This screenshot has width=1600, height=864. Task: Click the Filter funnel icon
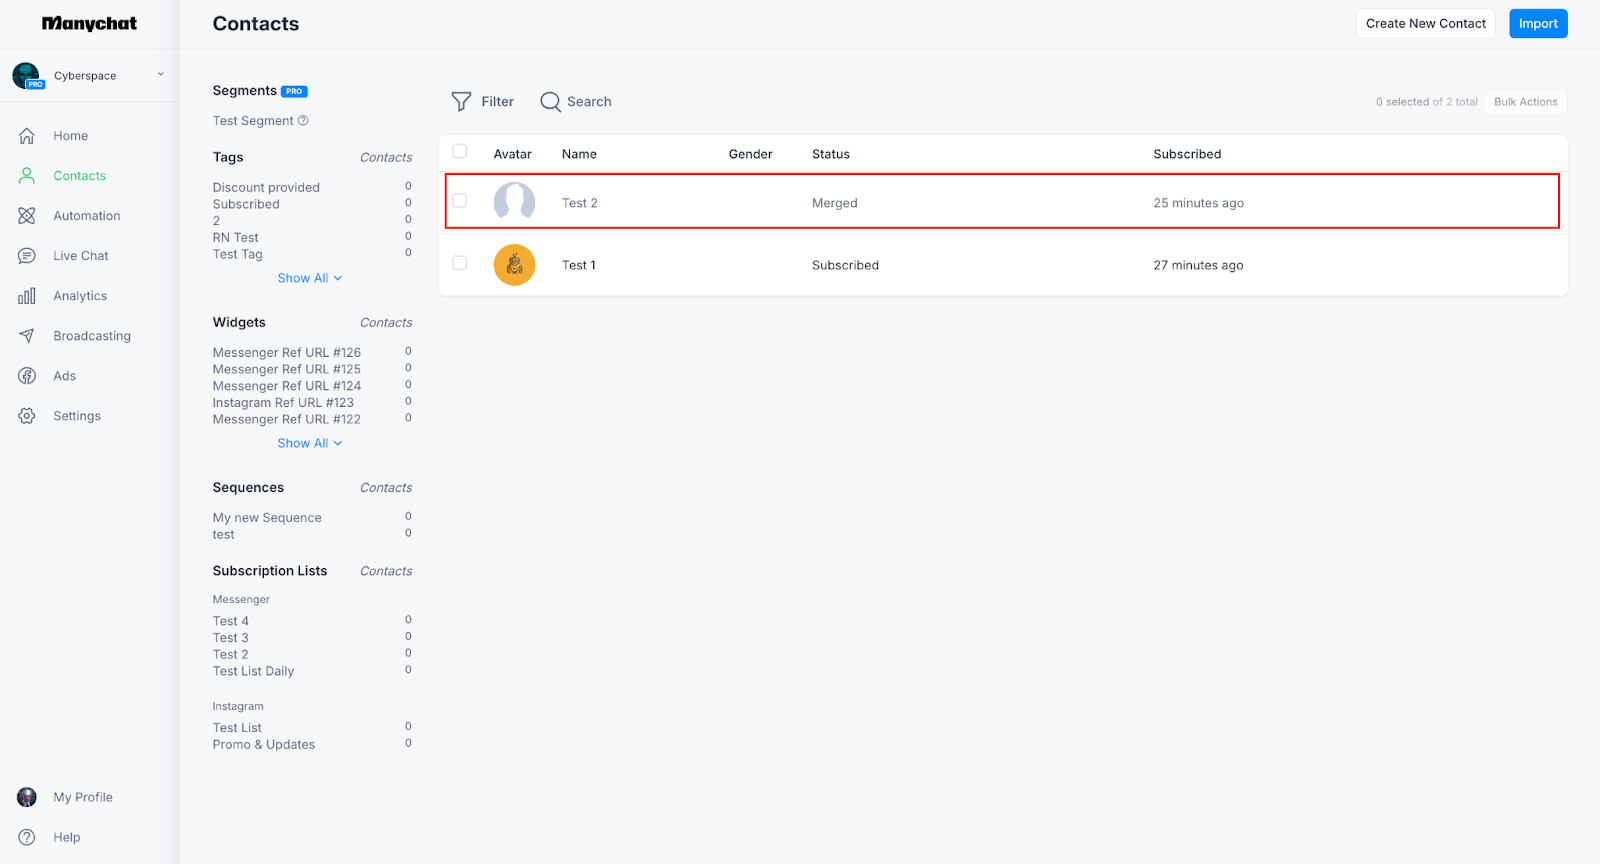(x=461, y=102)
